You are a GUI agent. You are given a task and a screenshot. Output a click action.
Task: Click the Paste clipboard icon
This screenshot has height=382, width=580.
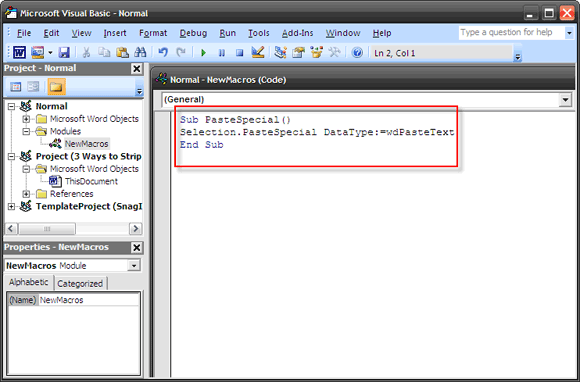tap(122, 53)
